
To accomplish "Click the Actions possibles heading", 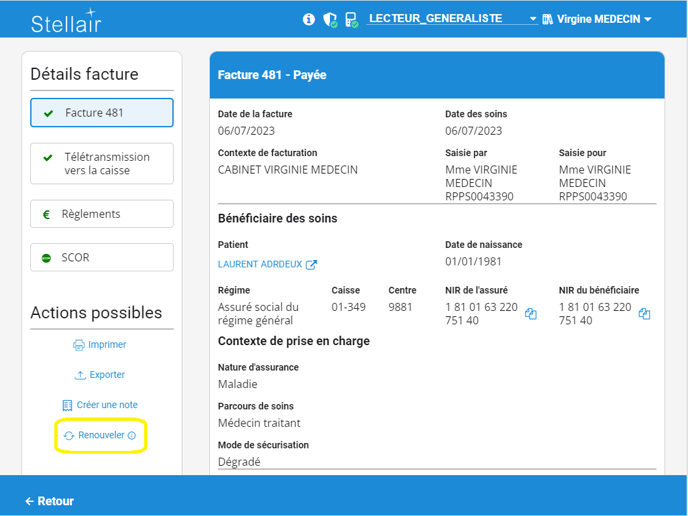I will click(x=96, y=313).
